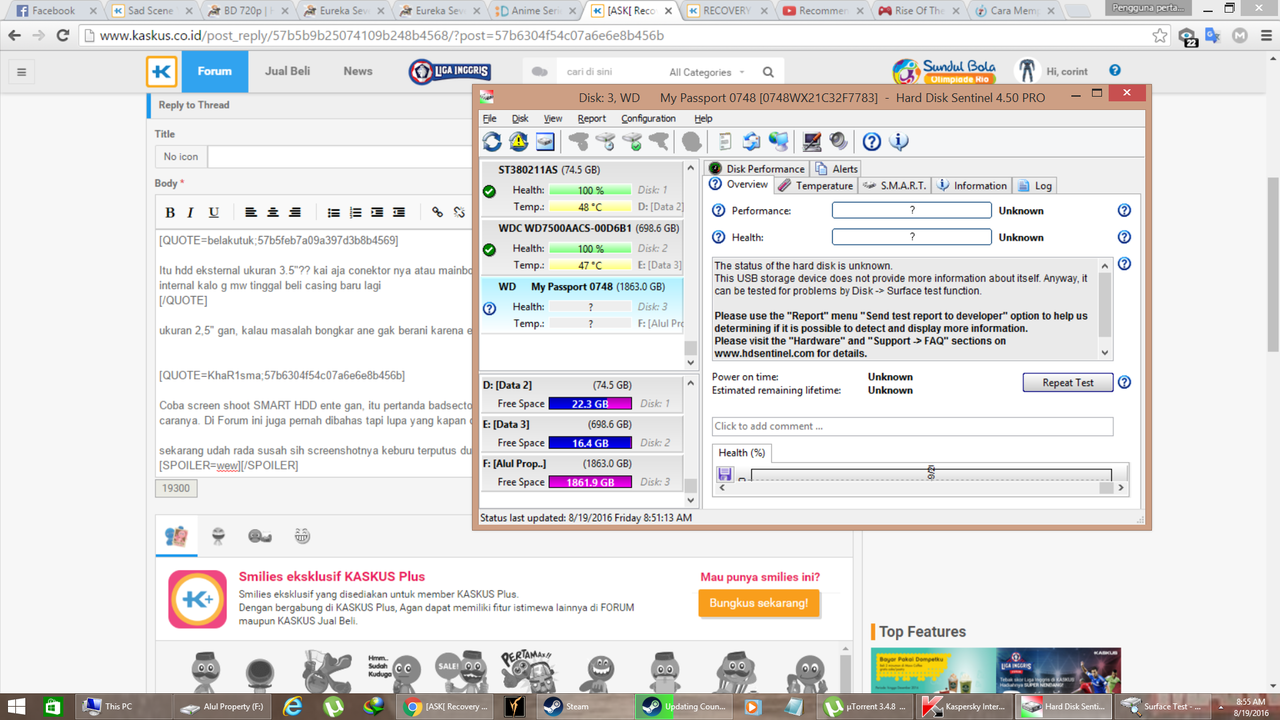Click help icon next to Health label
This screenshot has width=1280, height=720.
tap(718, 237)
